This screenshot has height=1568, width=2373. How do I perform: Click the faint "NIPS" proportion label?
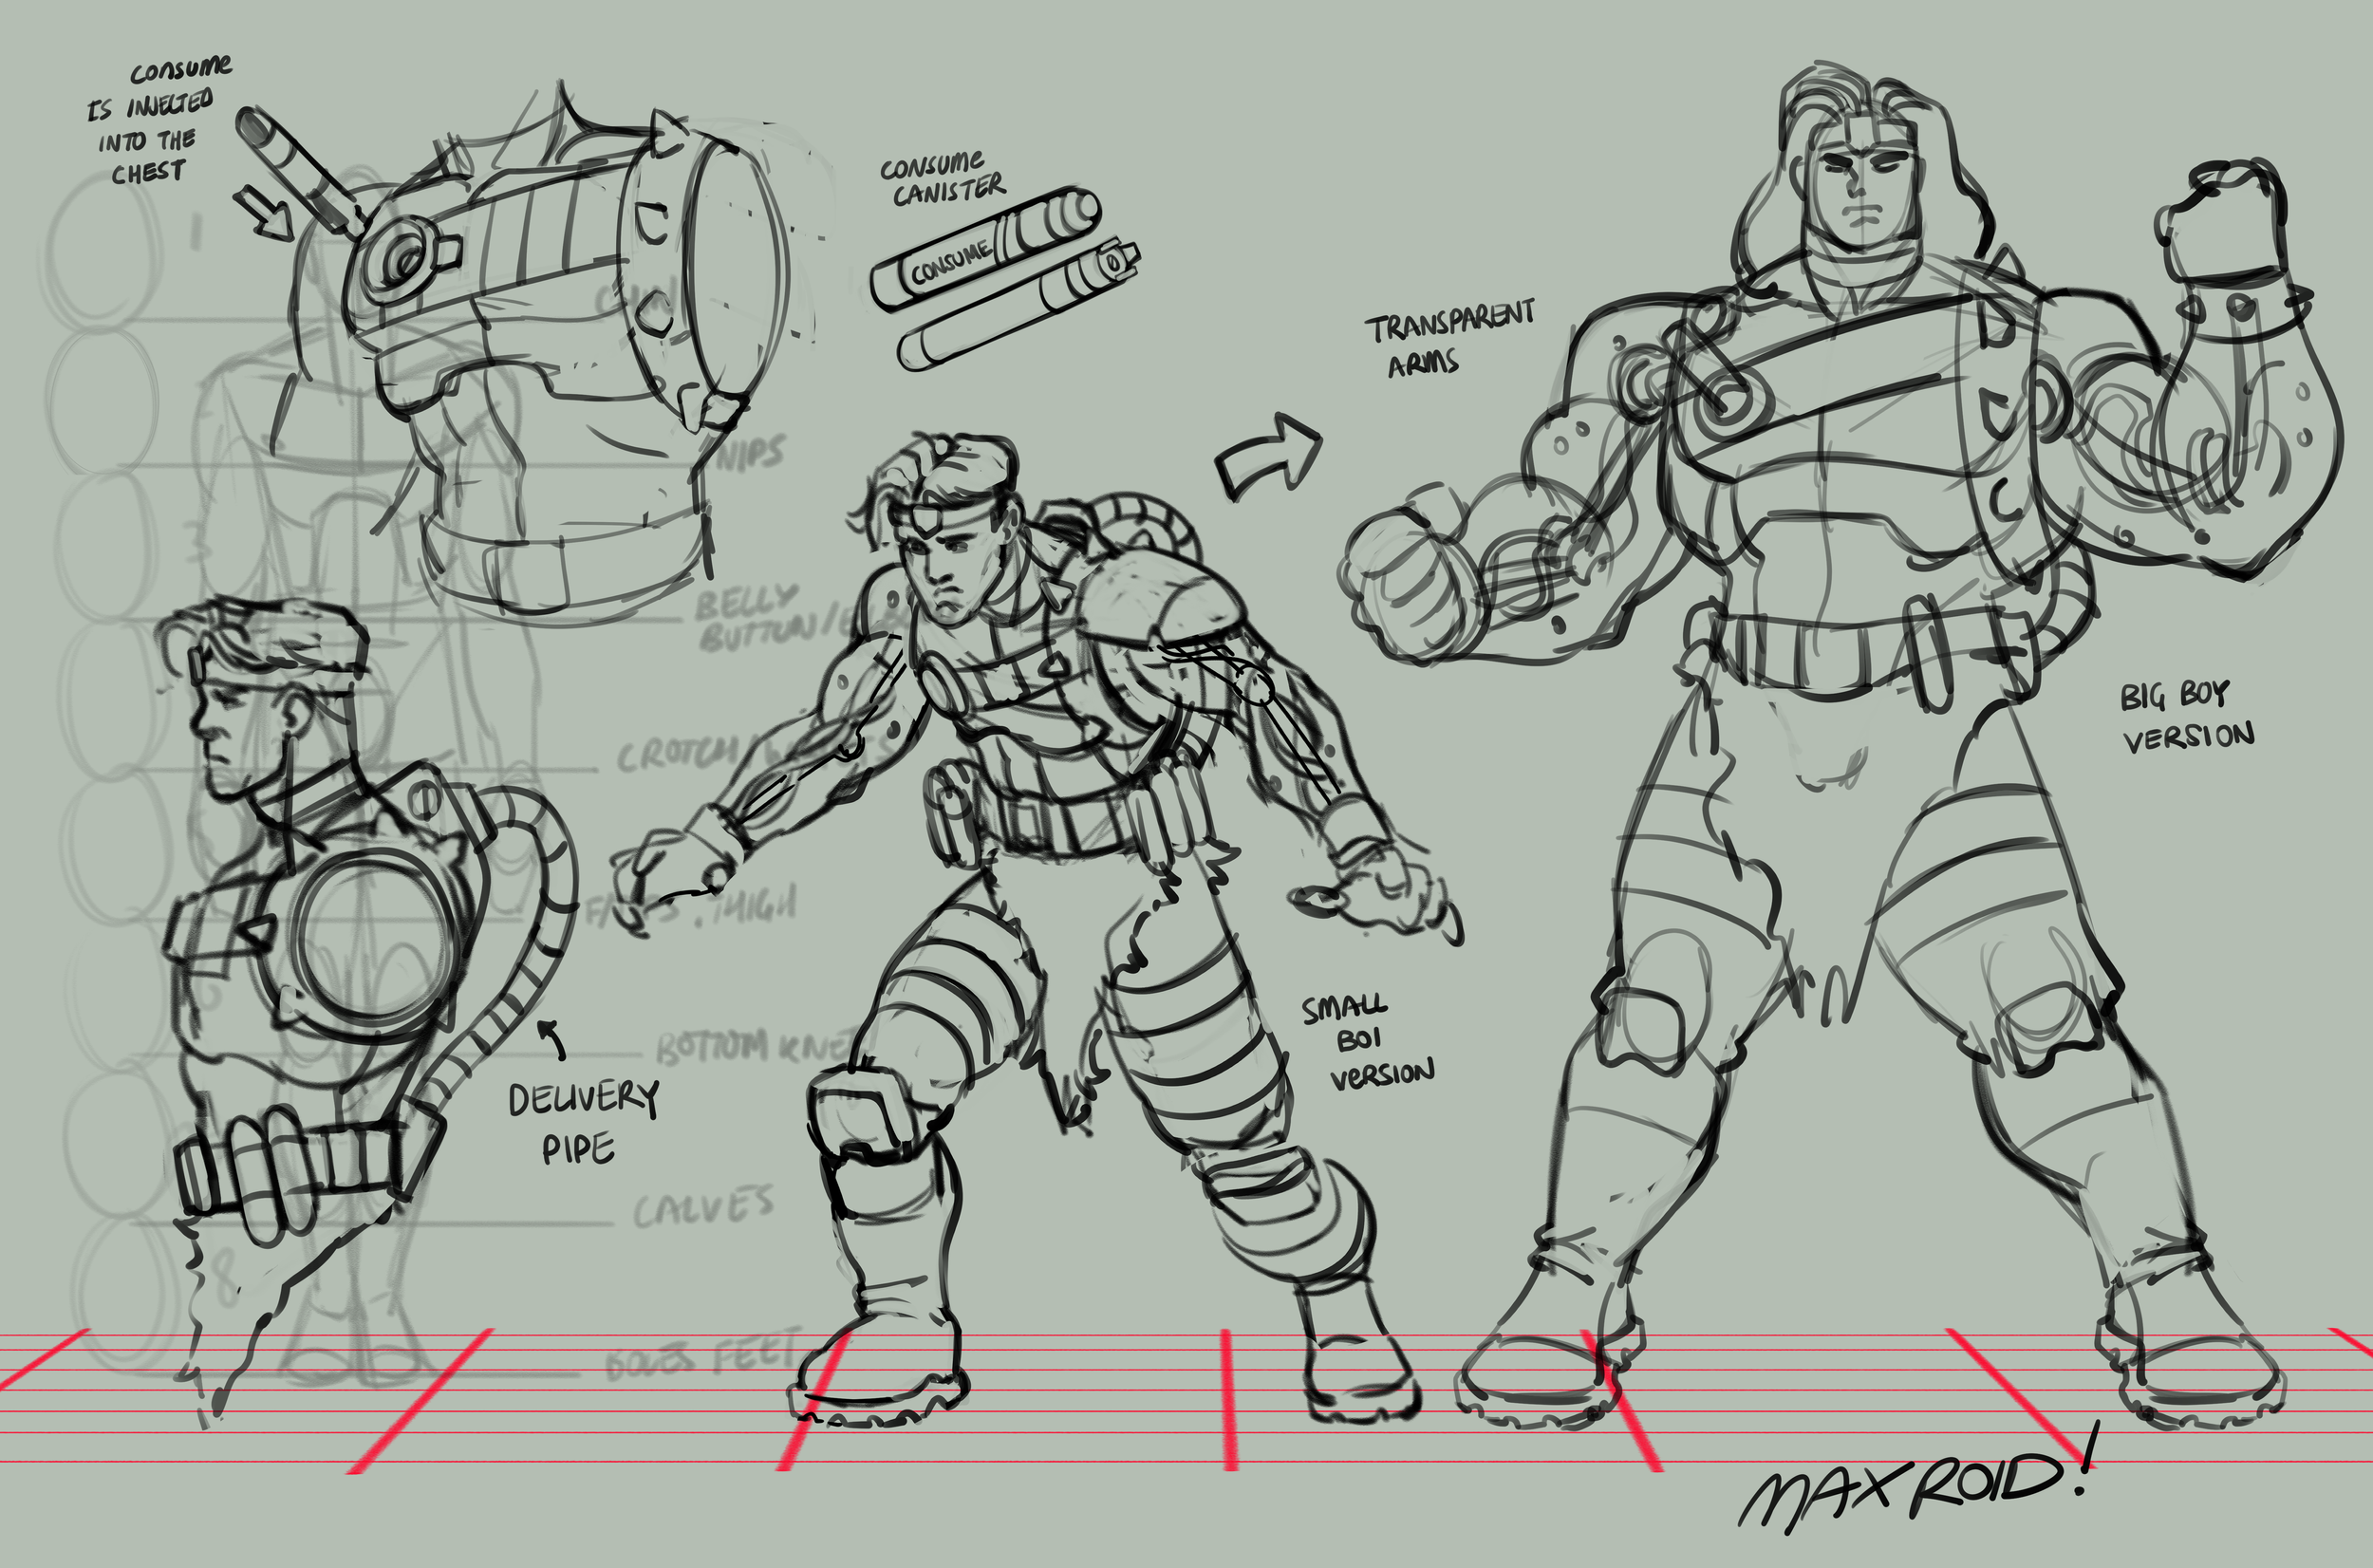(x=751, y=453)
